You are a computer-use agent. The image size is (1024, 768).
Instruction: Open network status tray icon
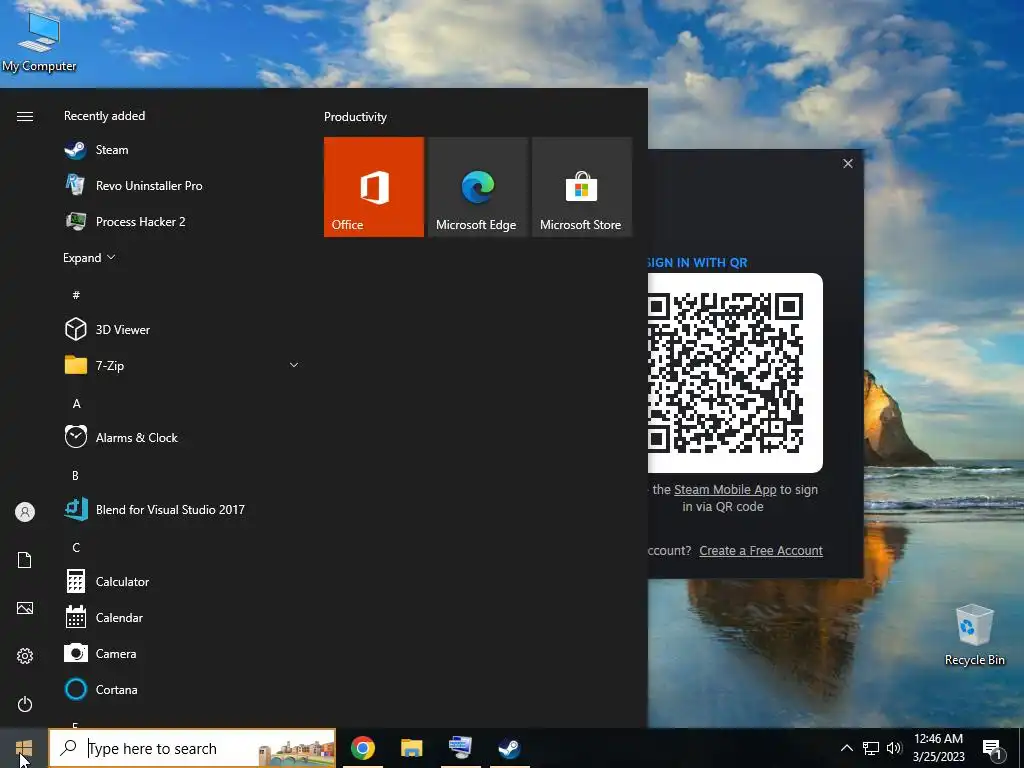pyautogui.click(x=871, y=748)
